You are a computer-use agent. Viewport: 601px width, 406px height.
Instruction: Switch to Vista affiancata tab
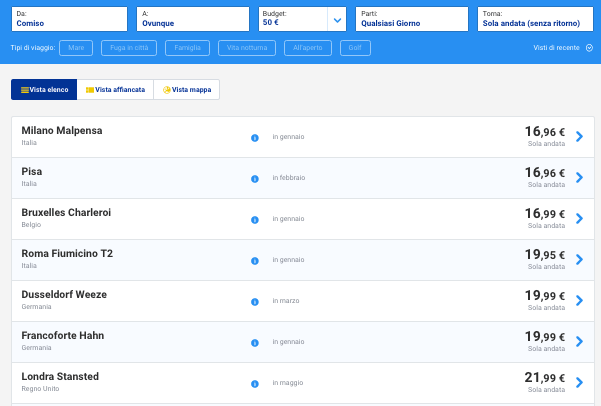coord(115,90)
